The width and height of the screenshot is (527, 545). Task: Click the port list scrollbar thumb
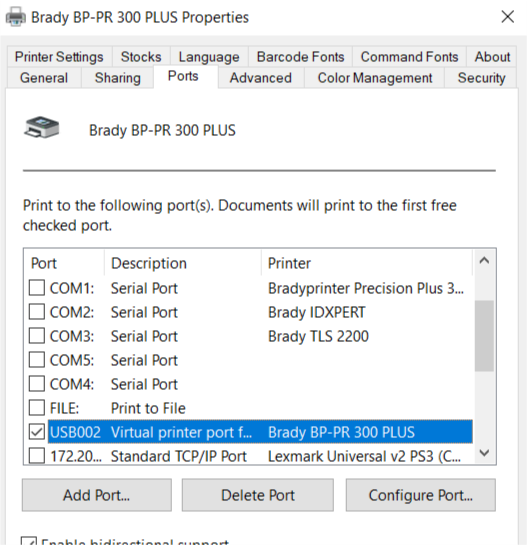coord(484,336)
